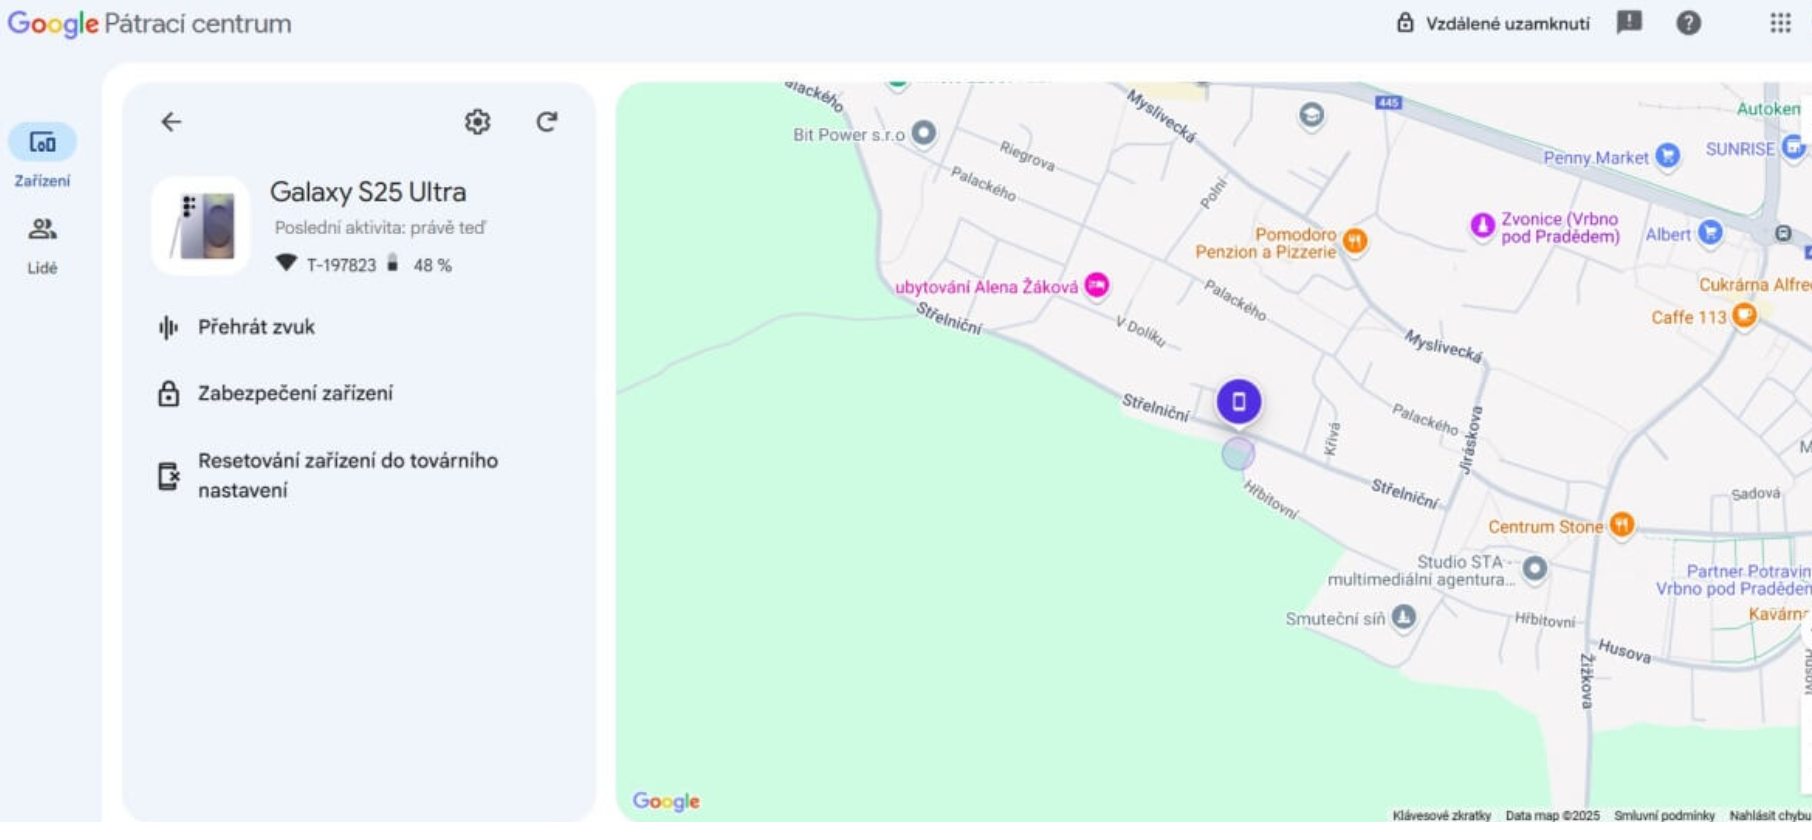Refresh the device location
The height and width of the screenshot is (840, 1812).
(x=546, y=122)
